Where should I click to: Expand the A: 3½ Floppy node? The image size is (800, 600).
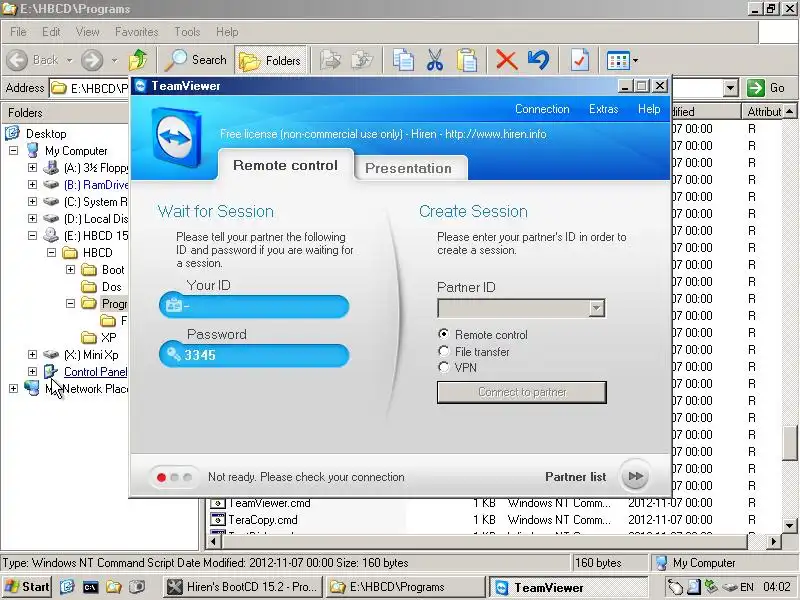click(32, 167)
